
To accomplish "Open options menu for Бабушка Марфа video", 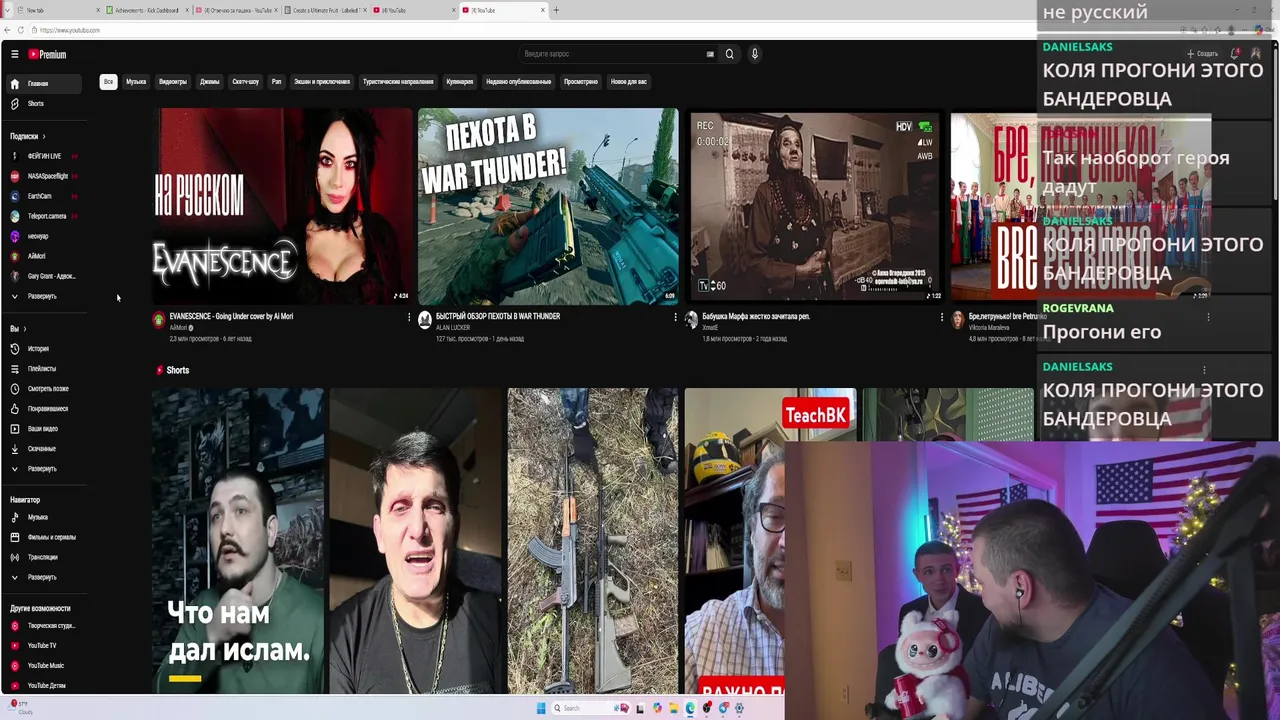I will coord(941,318).
